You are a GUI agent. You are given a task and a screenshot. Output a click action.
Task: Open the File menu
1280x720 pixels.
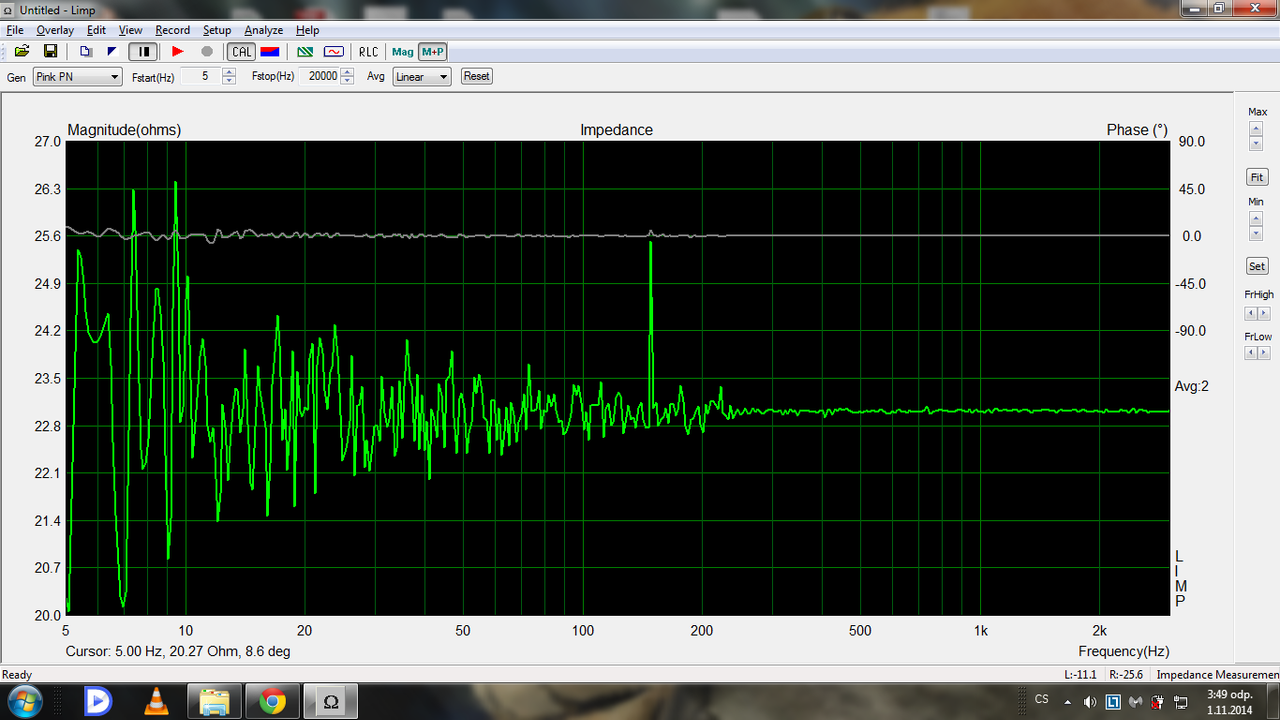[15, 30]
